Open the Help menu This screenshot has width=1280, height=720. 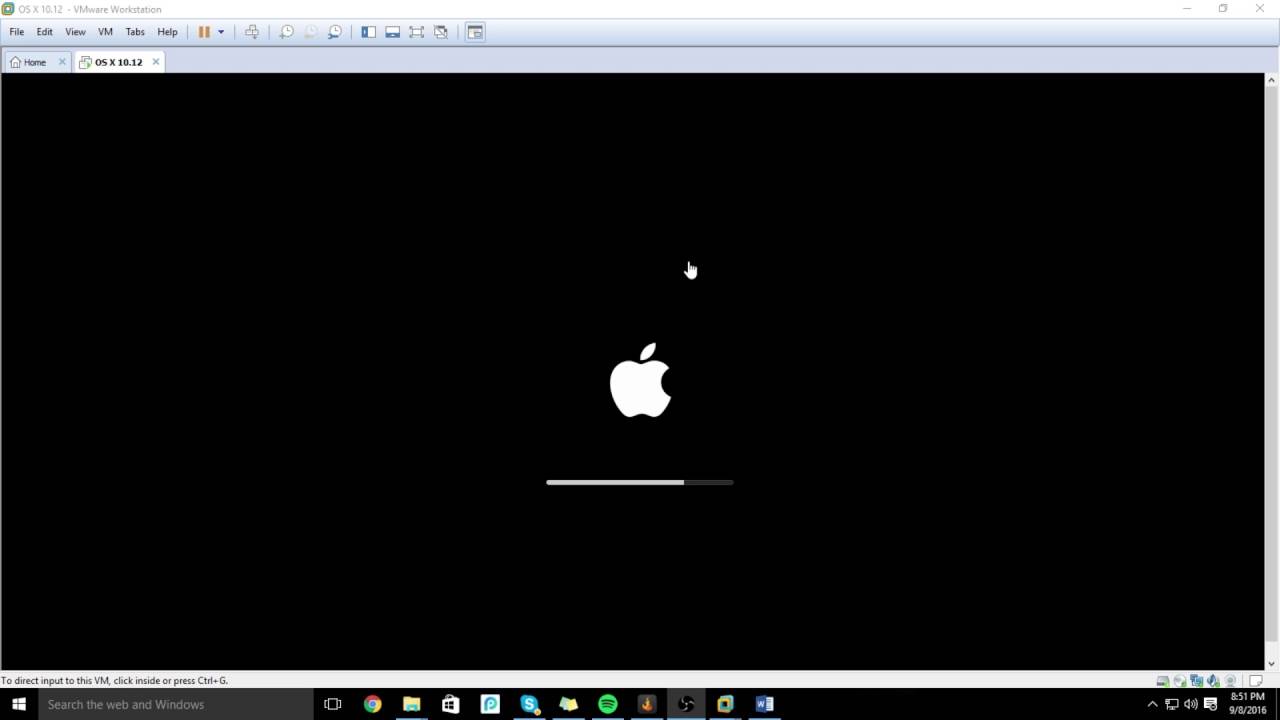[x=167, y=32]
